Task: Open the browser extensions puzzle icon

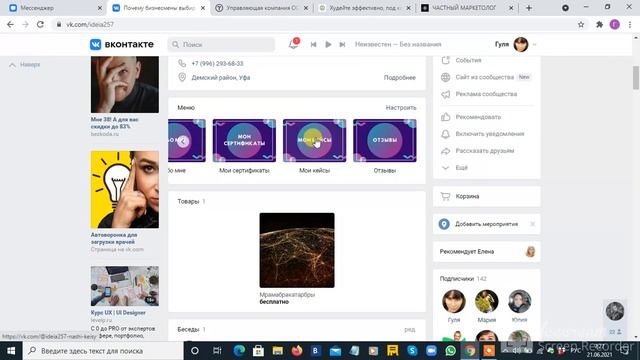Action: 599,24
